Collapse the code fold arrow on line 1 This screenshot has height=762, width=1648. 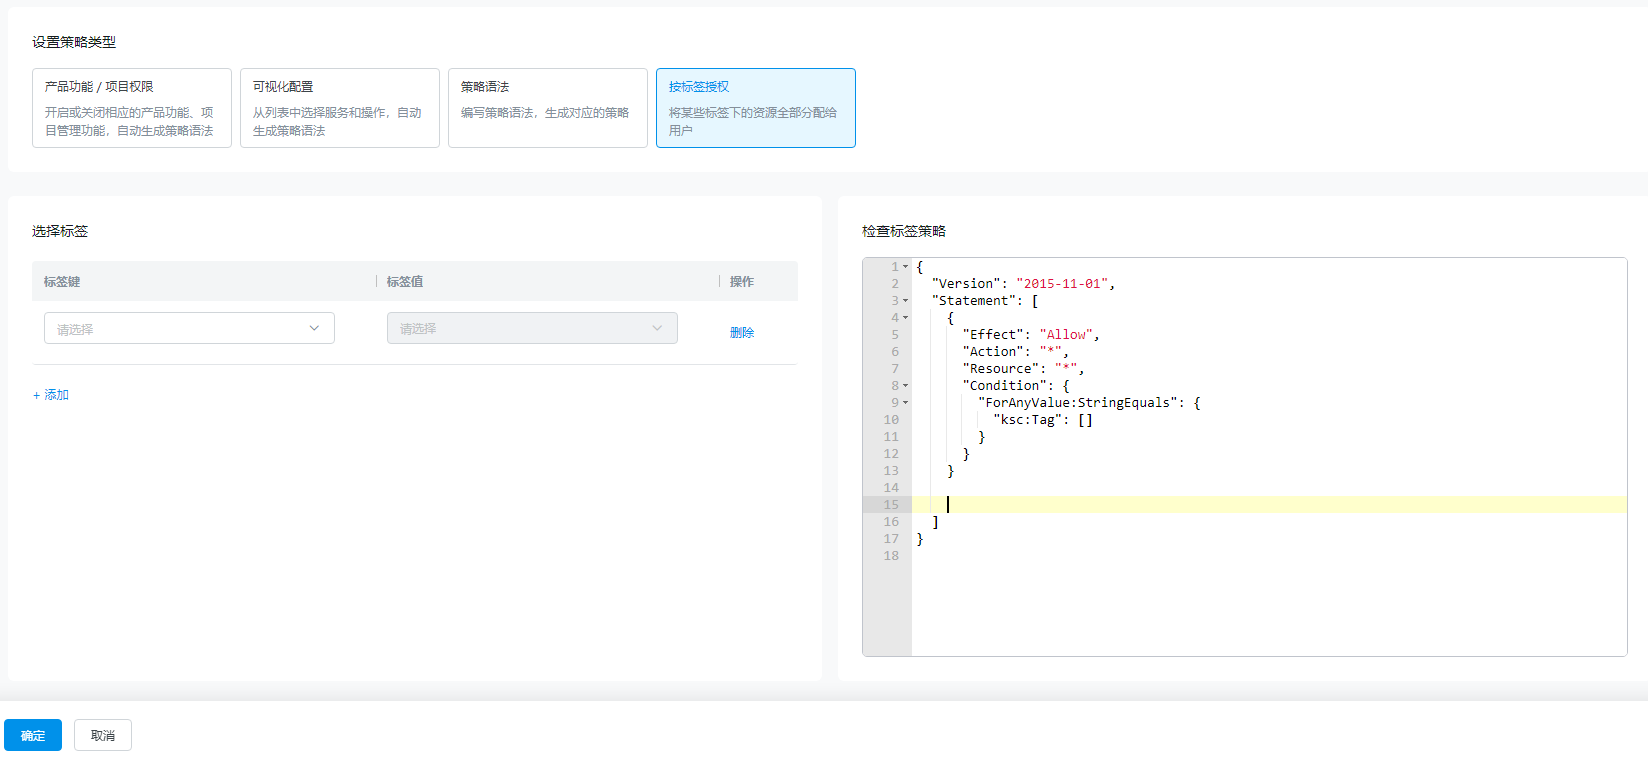pyautogui.click(x=906, y=267)
